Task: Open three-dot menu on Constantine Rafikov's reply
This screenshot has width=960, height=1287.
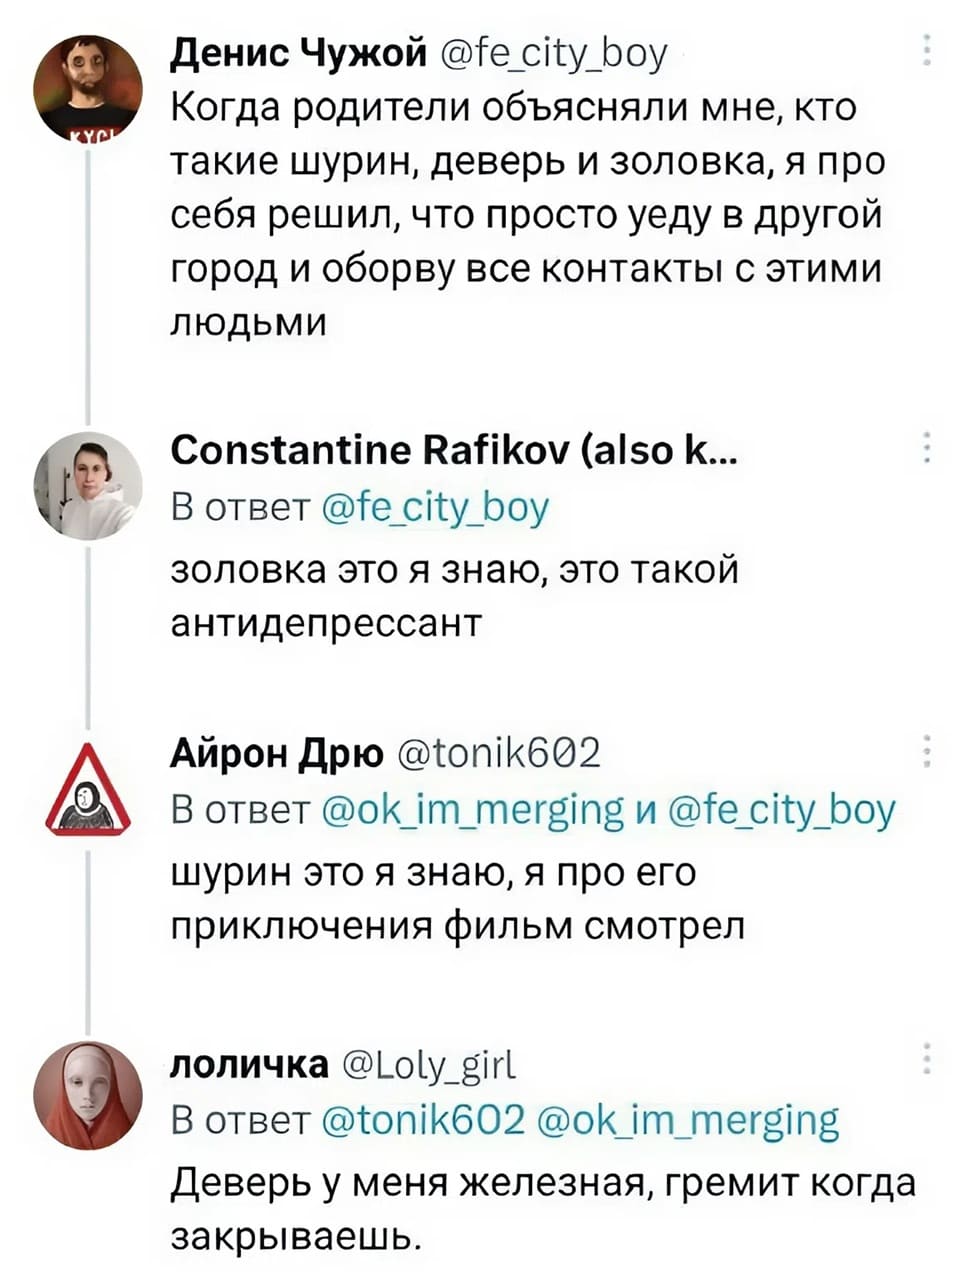Action: [929, 449]
